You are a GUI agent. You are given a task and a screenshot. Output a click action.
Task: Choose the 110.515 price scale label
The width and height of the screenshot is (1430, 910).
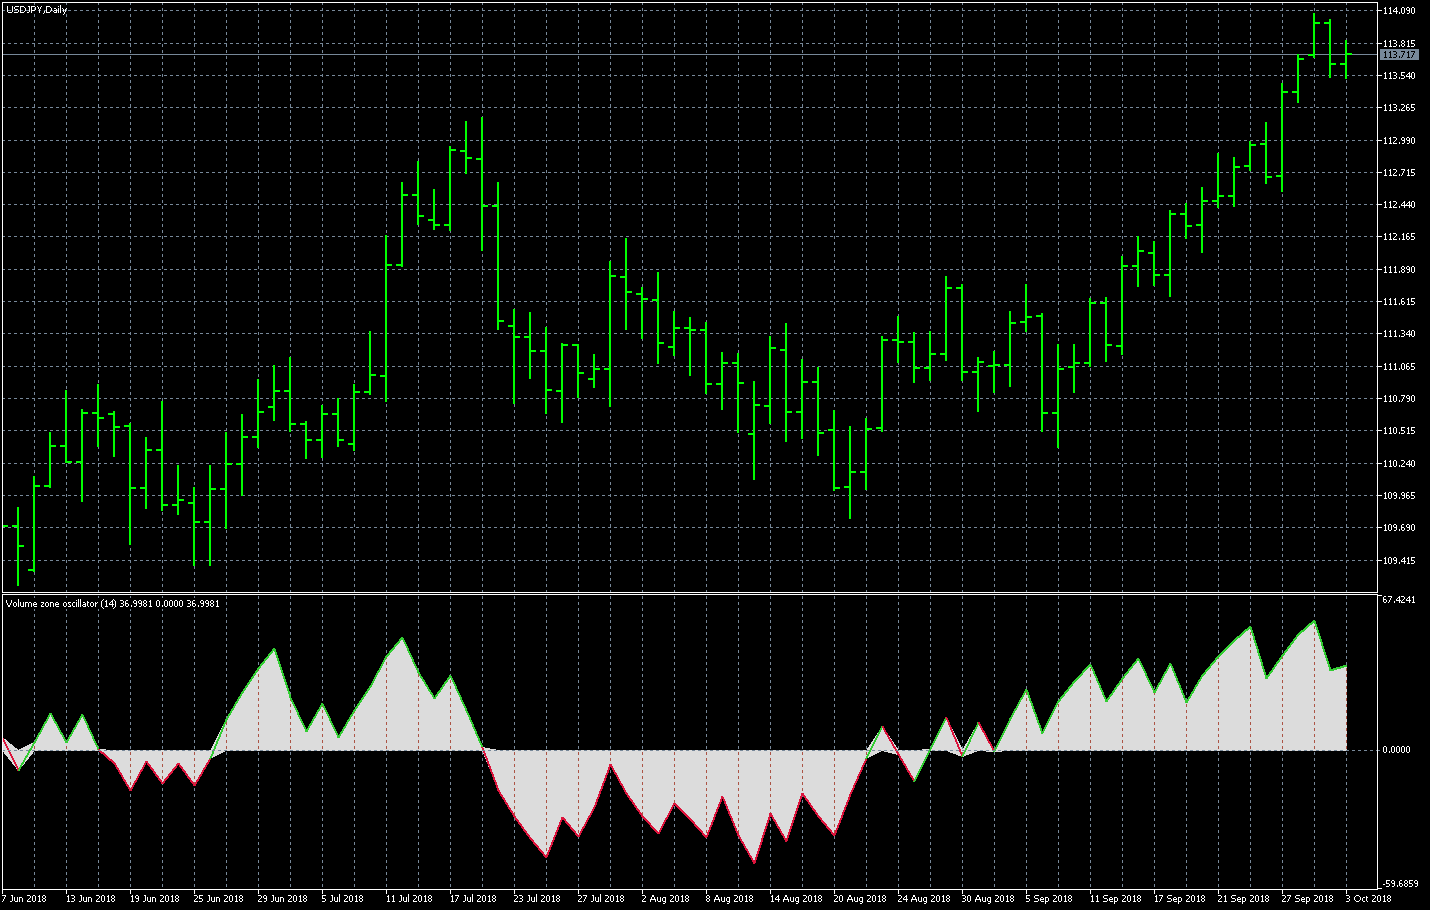(x=1399, y=431)
